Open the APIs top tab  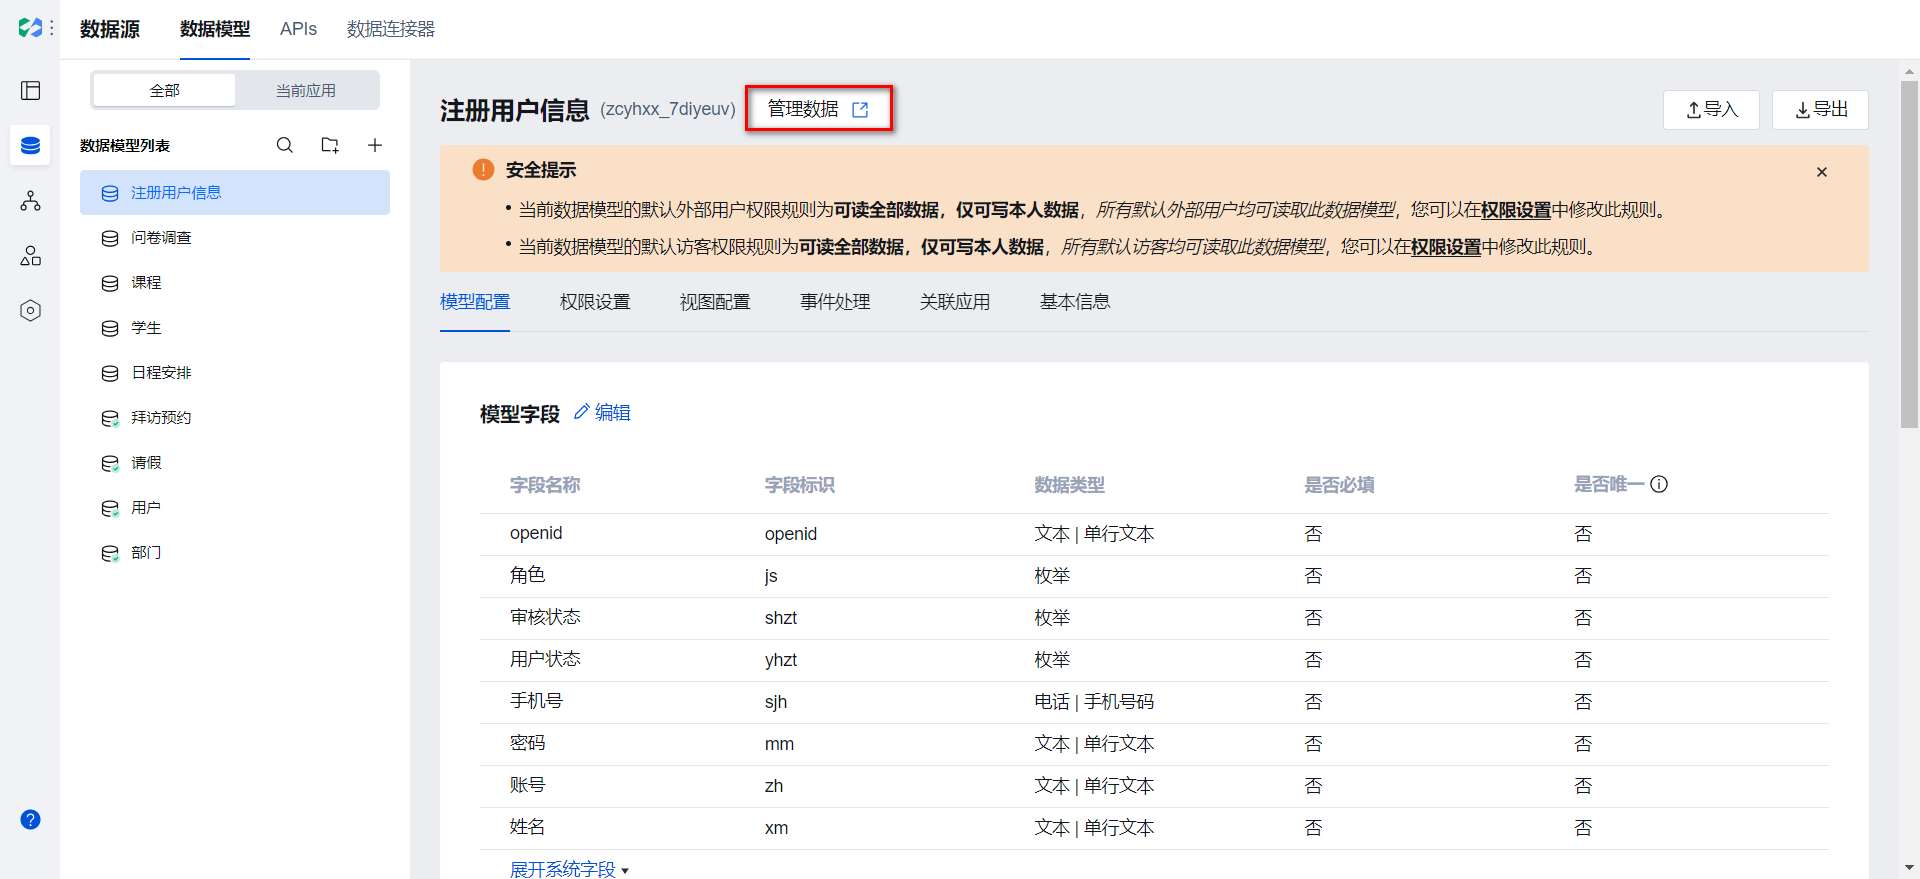point(298,29)
